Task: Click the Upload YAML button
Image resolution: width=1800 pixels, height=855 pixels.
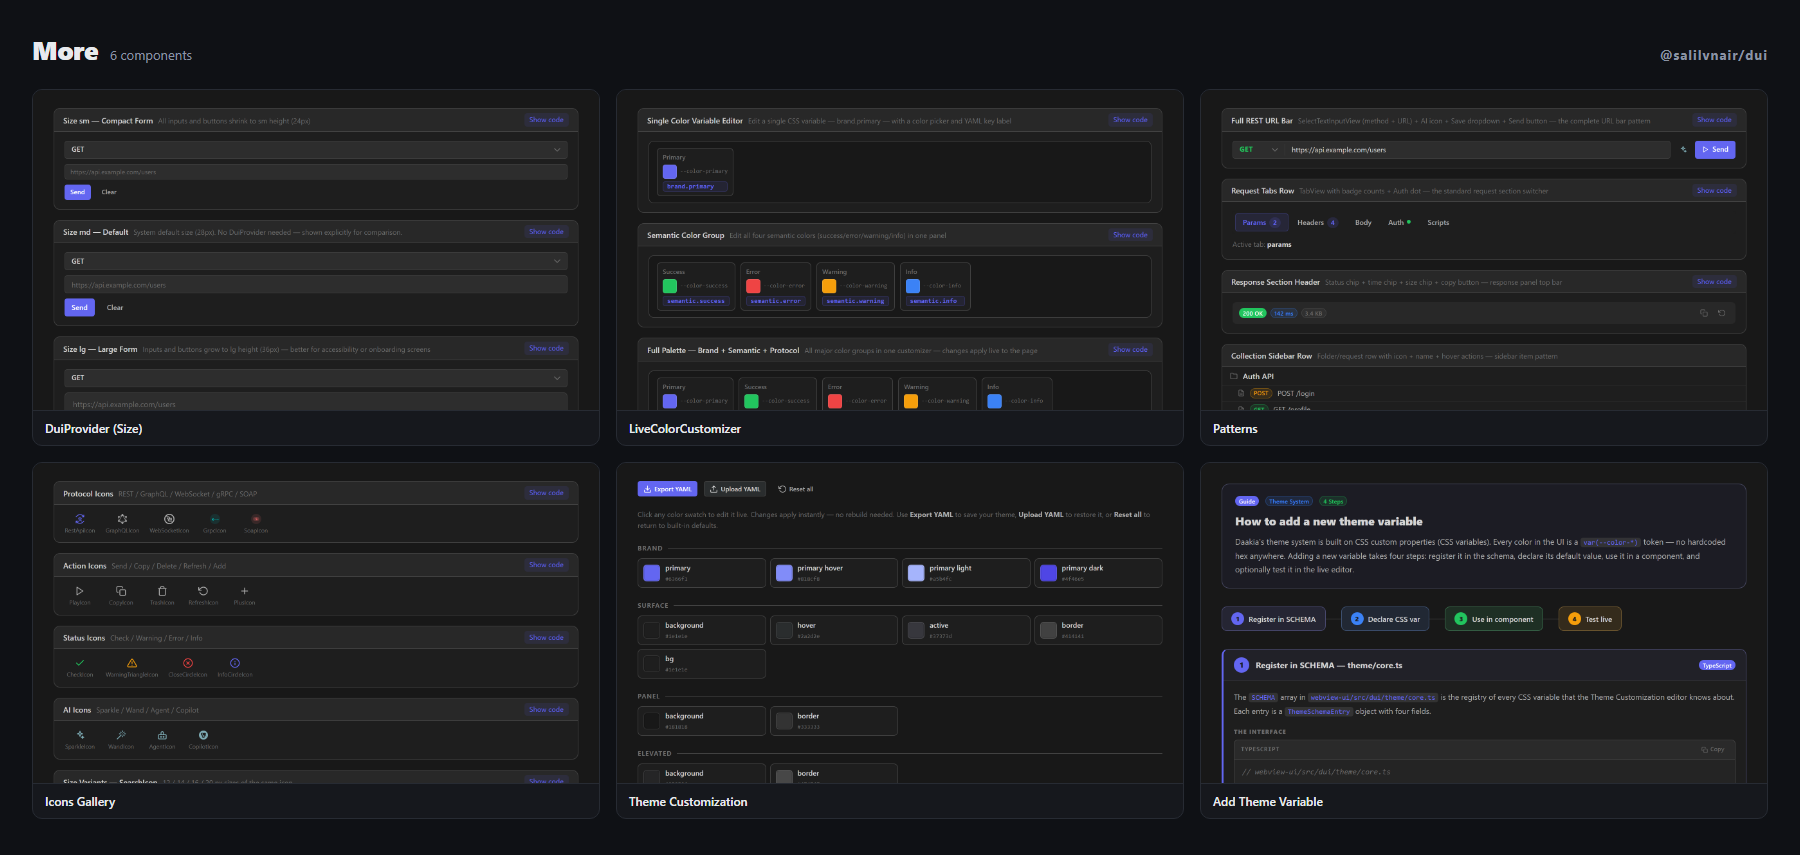Action: pos(735,489)
